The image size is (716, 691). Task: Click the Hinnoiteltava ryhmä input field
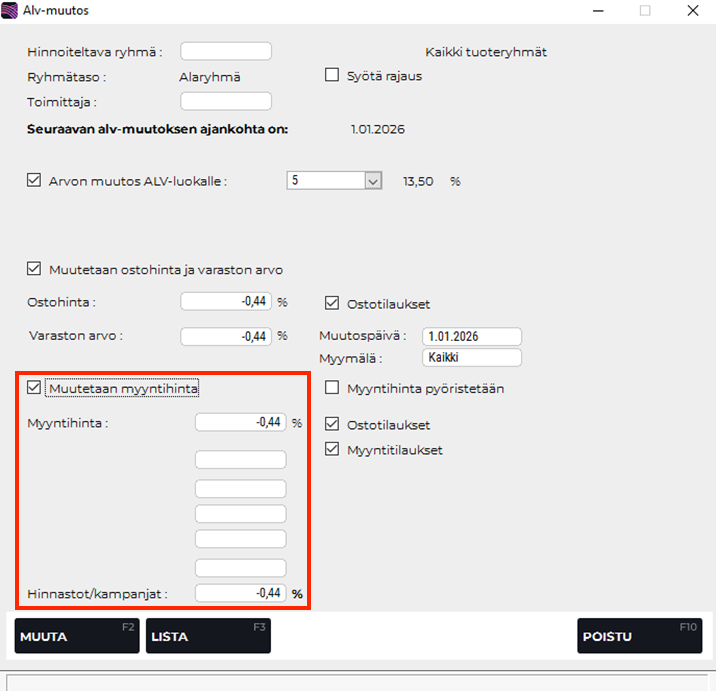click(x=225, y=51)
